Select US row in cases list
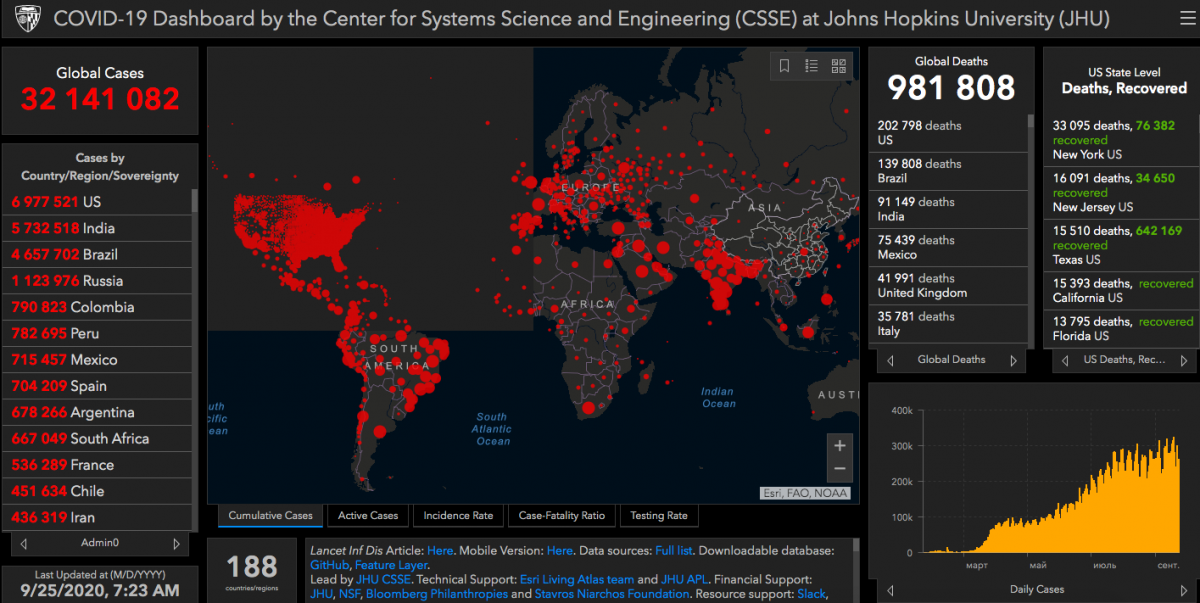 click(98, 201)
